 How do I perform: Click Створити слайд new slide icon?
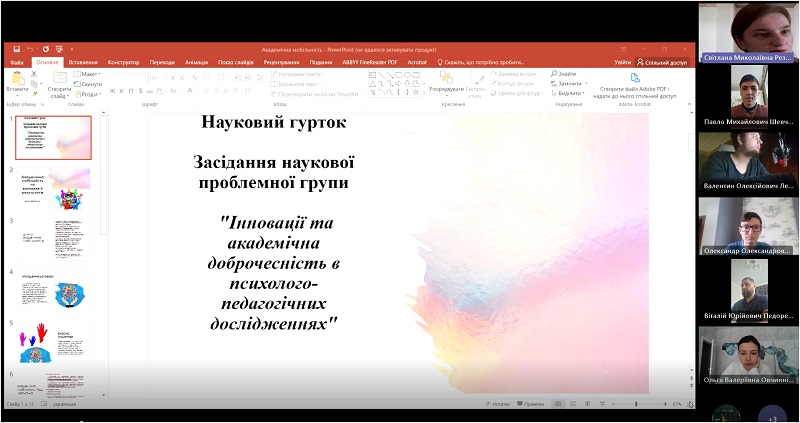(60, 78)
